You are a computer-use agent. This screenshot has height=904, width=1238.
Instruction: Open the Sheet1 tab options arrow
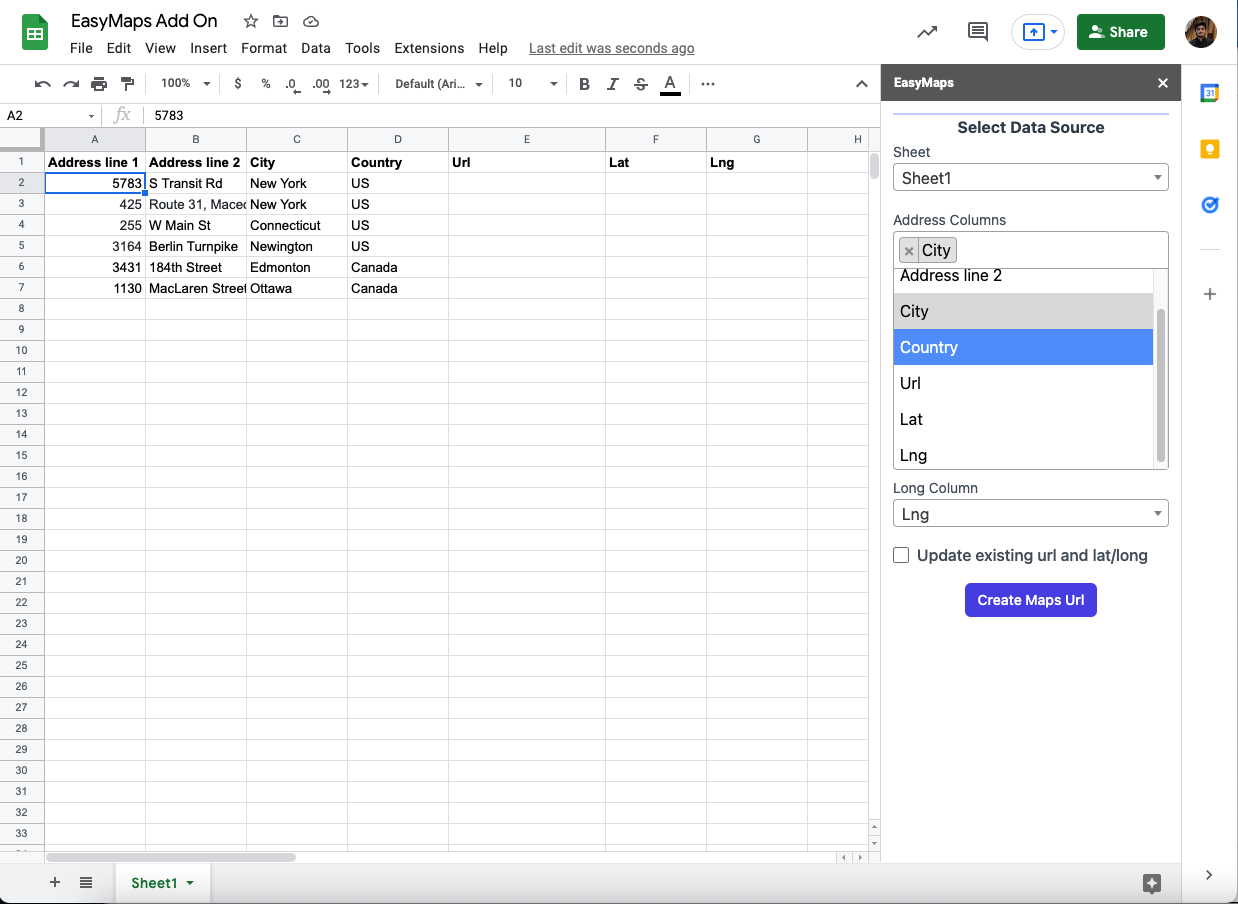pos(190,883)
